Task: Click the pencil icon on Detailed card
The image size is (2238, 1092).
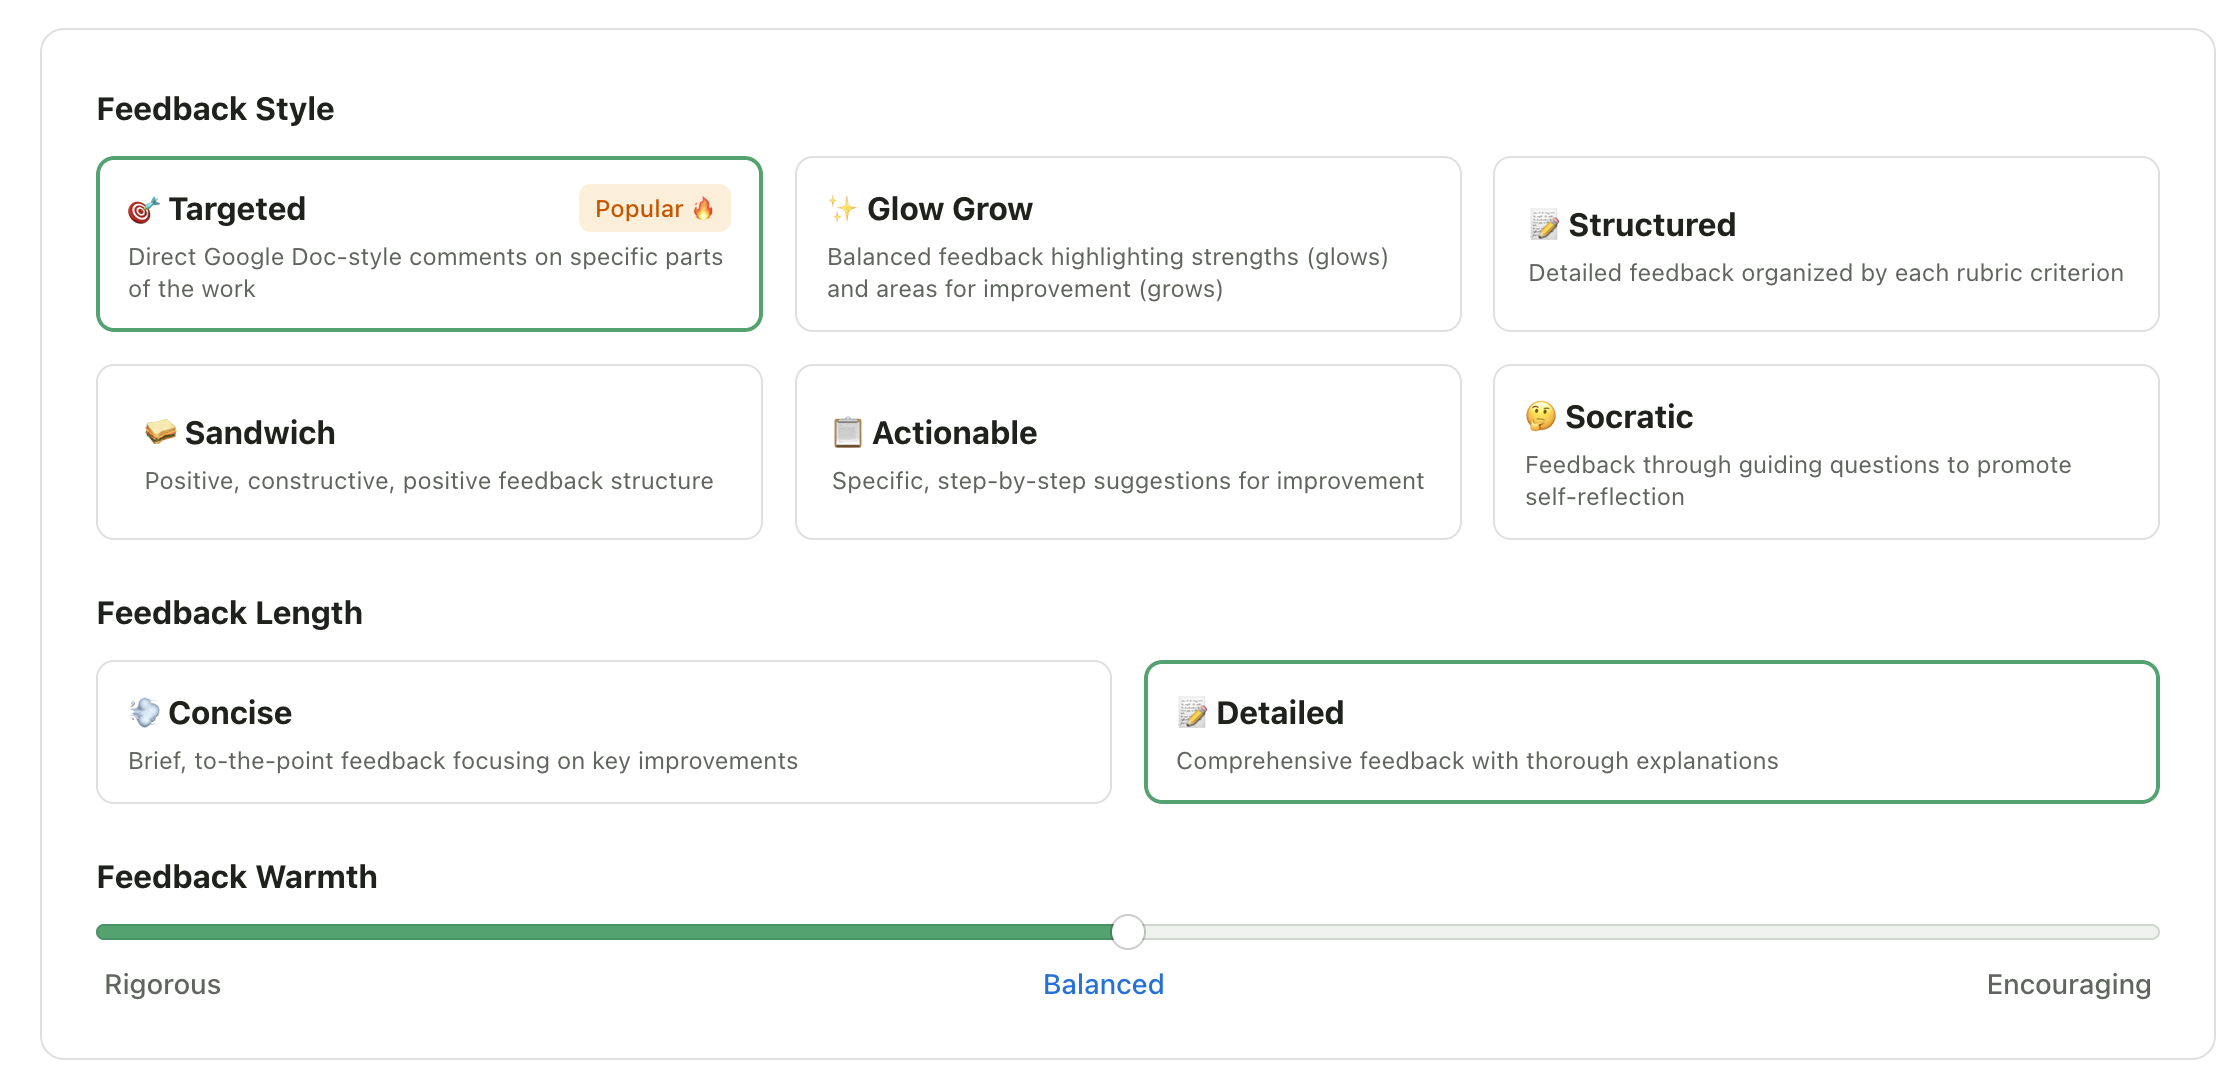Action: 1193,712
